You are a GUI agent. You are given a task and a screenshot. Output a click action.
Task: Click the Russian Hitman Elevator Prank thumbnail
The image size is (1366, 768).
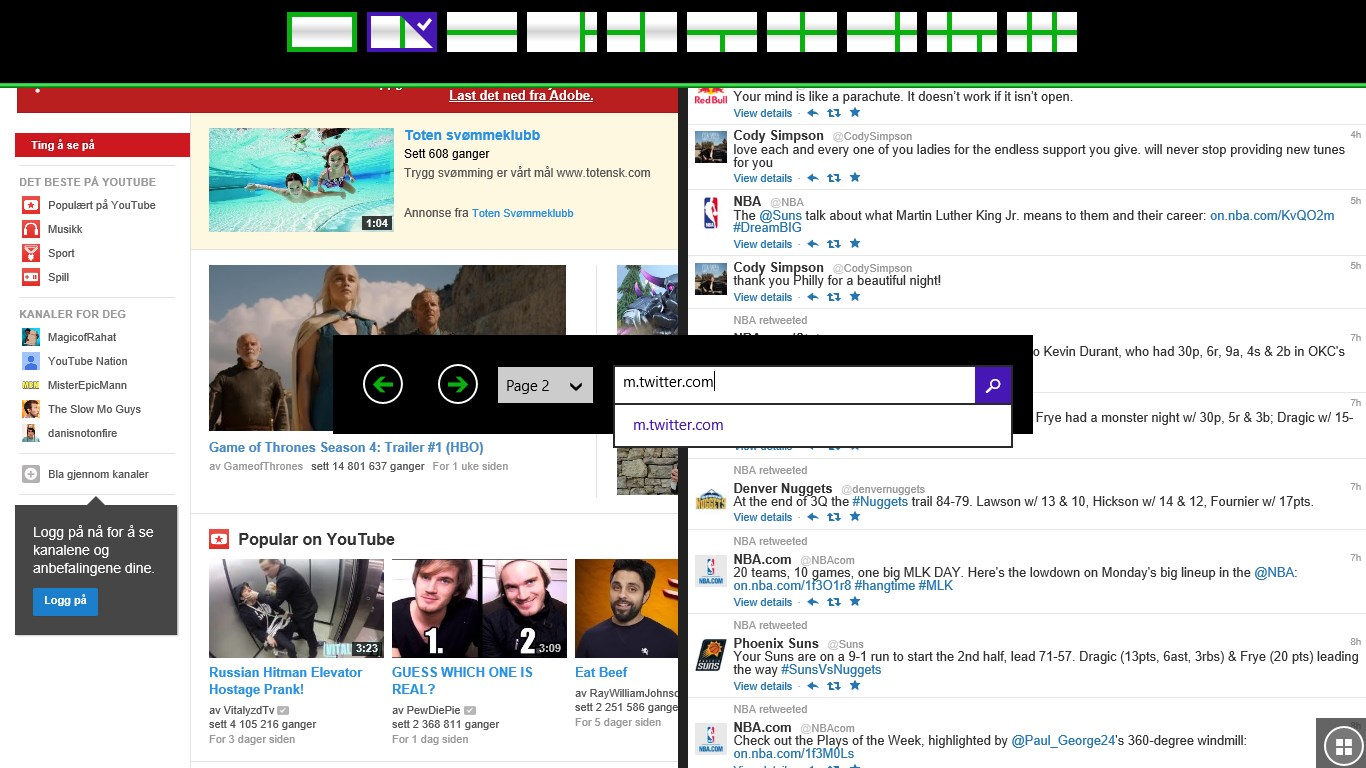coord(296,607)
